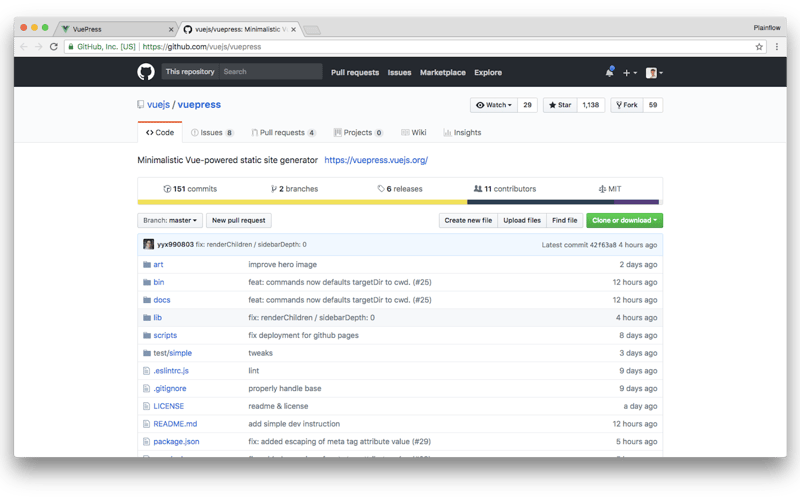The height and width of the screenshot is (500, 800).
Task: Switch to the VuePress browser tab
Action: click(x=115, y=29)
